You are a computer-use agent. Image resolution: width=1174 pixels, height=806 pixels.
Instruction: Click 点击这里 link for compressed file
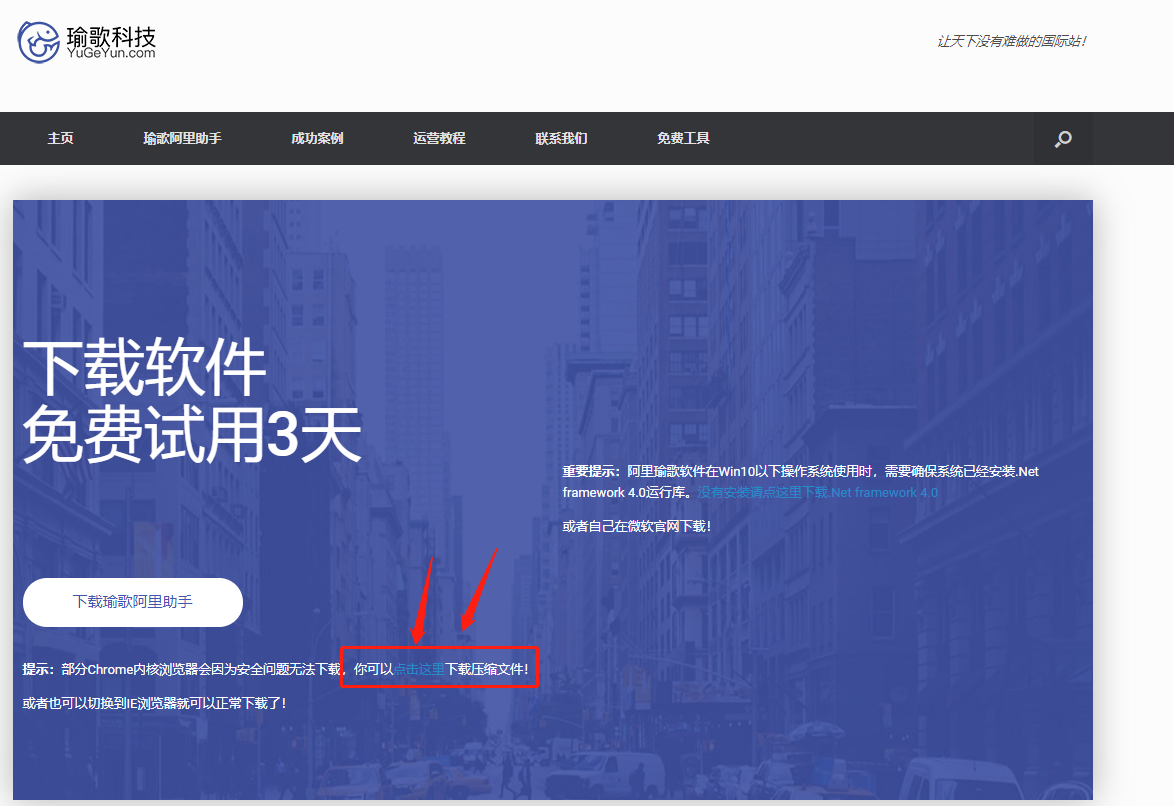click(x=419, y=669)
